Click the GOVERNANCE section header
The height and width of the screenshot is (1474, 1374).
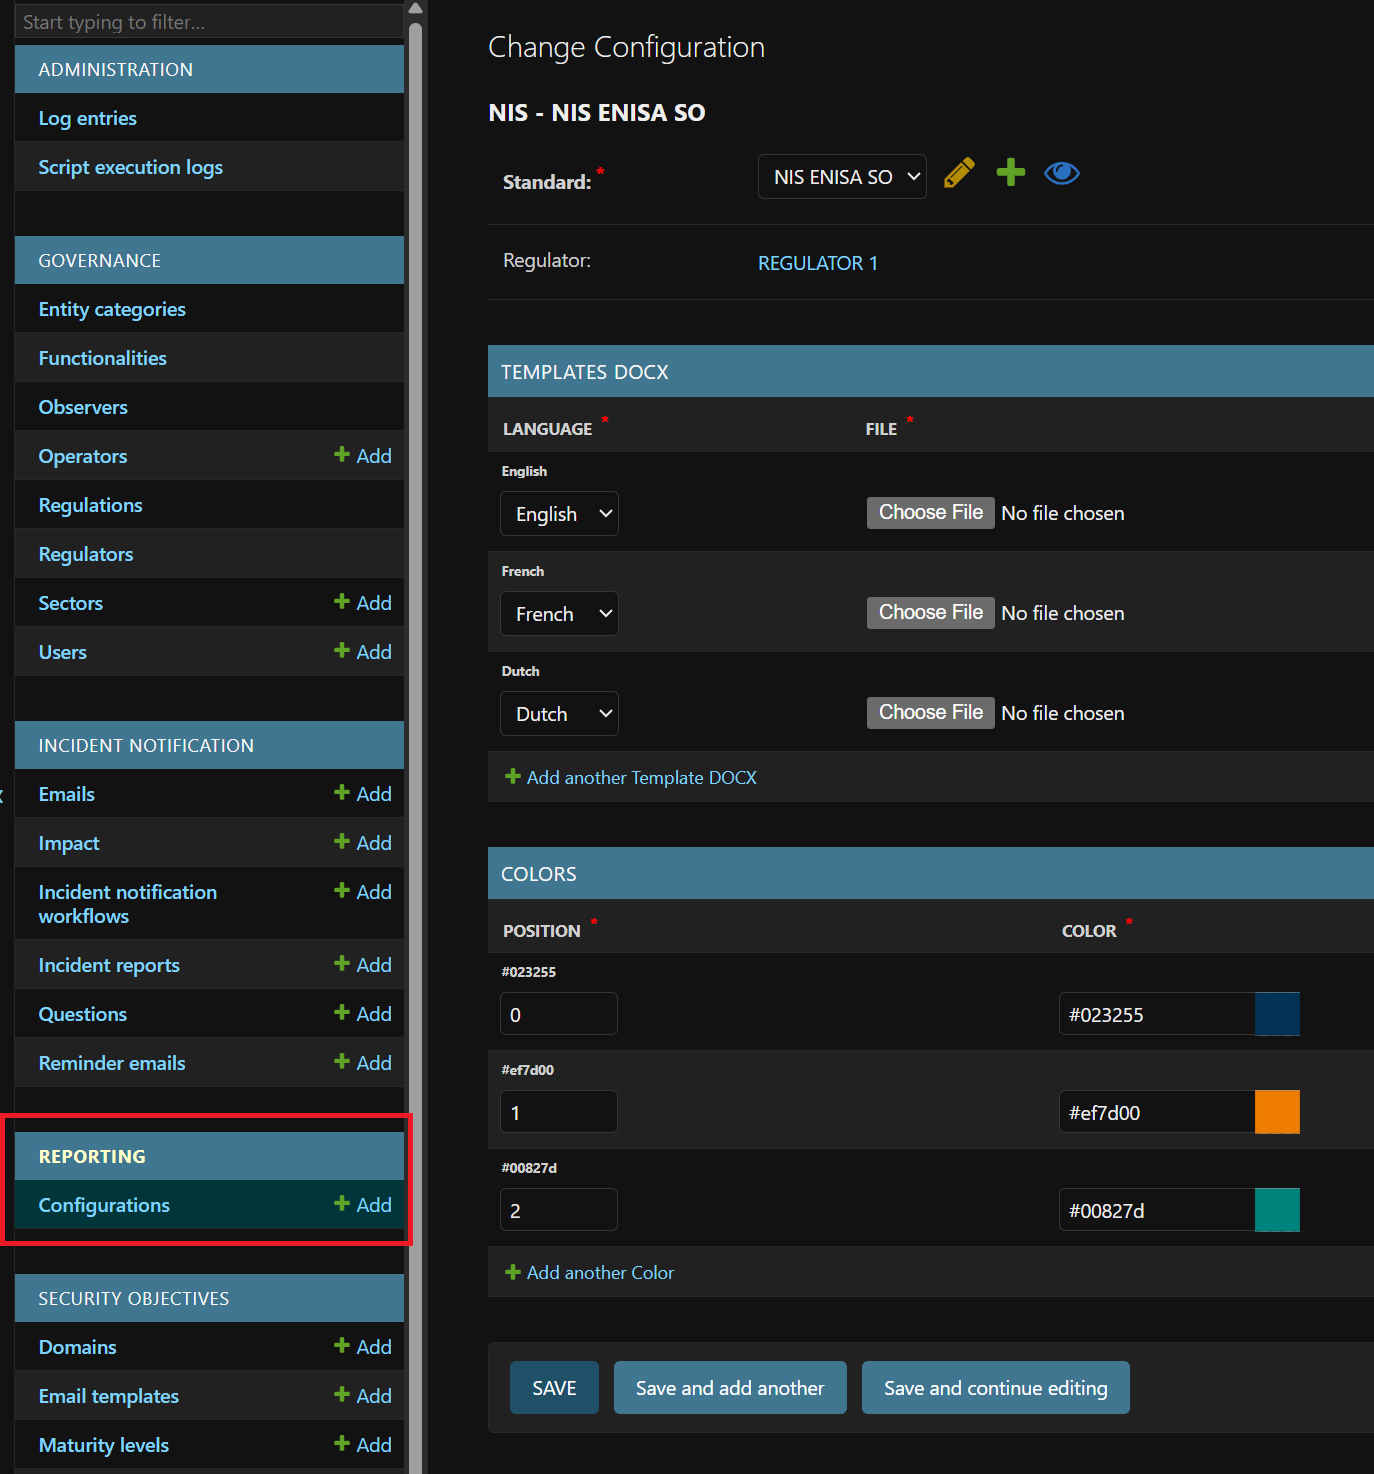point(209,260)
